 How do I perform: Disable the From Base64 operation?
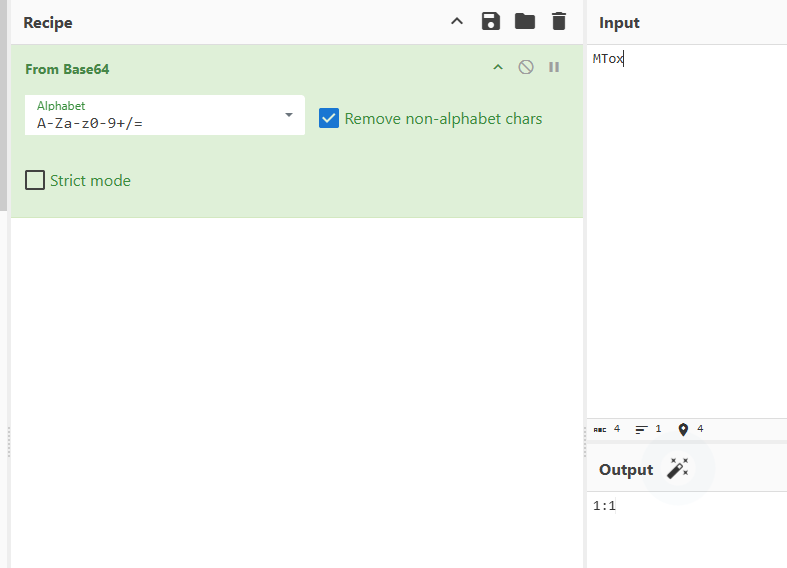[526, 68]
